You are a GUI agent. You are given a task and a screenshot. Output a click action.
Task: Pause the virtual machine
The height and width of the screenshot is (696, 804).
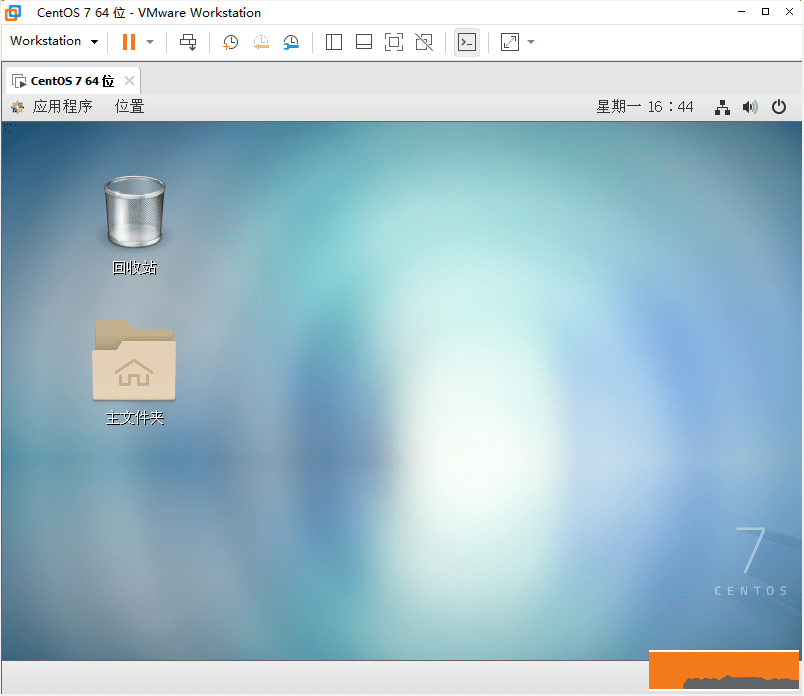point(129,42)
